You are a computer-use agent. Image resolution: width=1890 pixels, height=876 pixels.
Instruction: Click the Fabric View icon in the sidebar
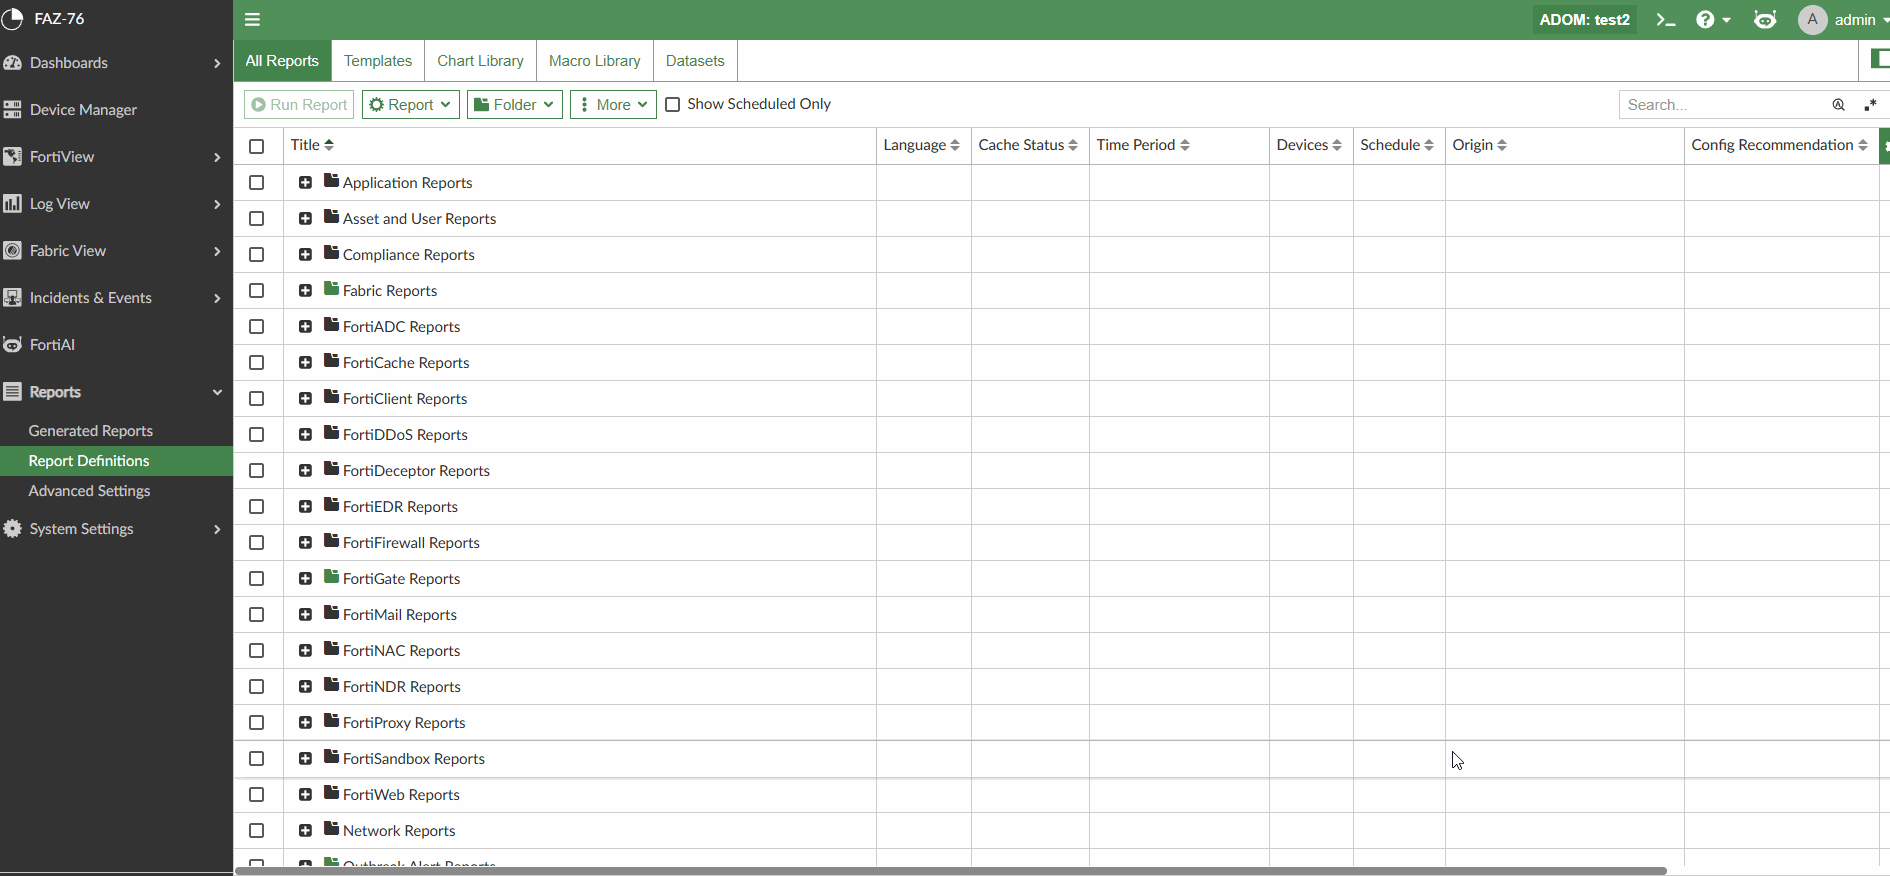tap(12, 250)
